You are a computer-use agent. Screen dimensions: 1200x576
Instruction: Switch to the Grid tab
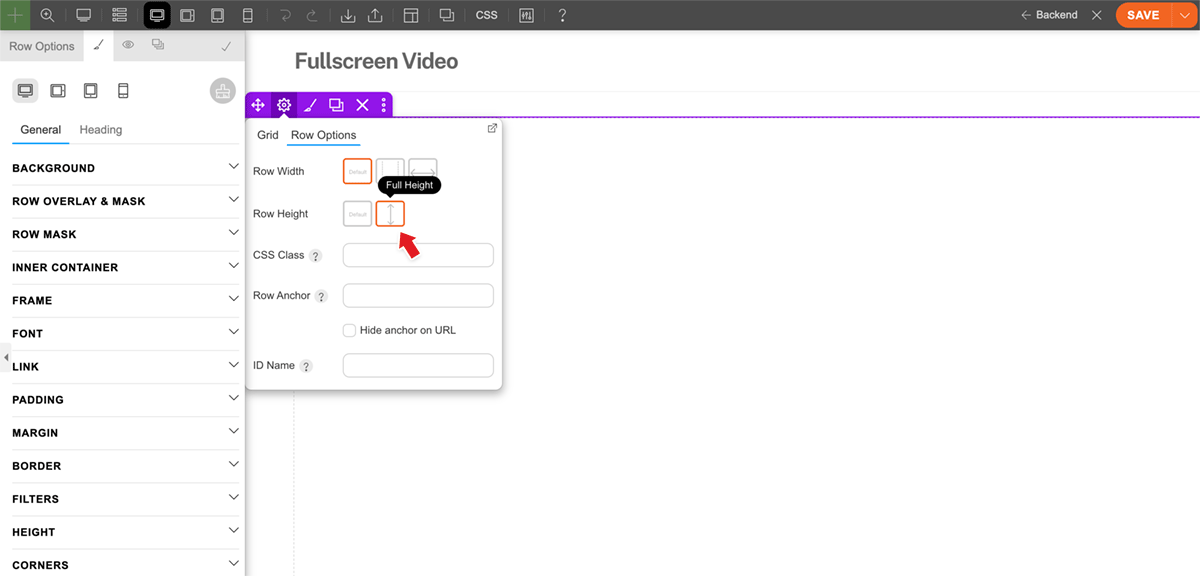[267, 135]
